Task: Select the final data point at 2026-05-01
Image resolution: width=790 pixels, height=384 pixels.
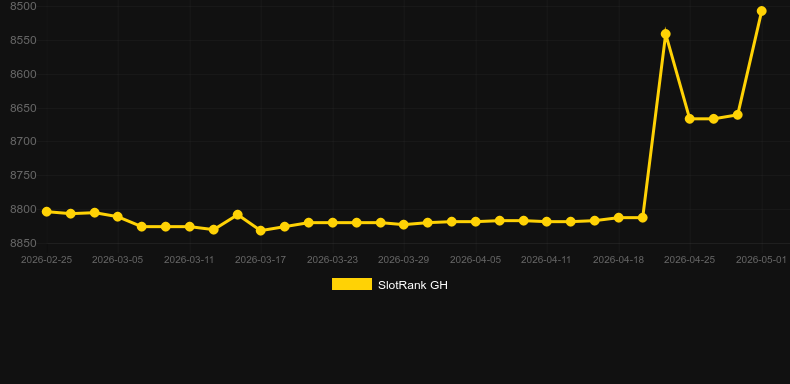Action: (x=762, y=11)
